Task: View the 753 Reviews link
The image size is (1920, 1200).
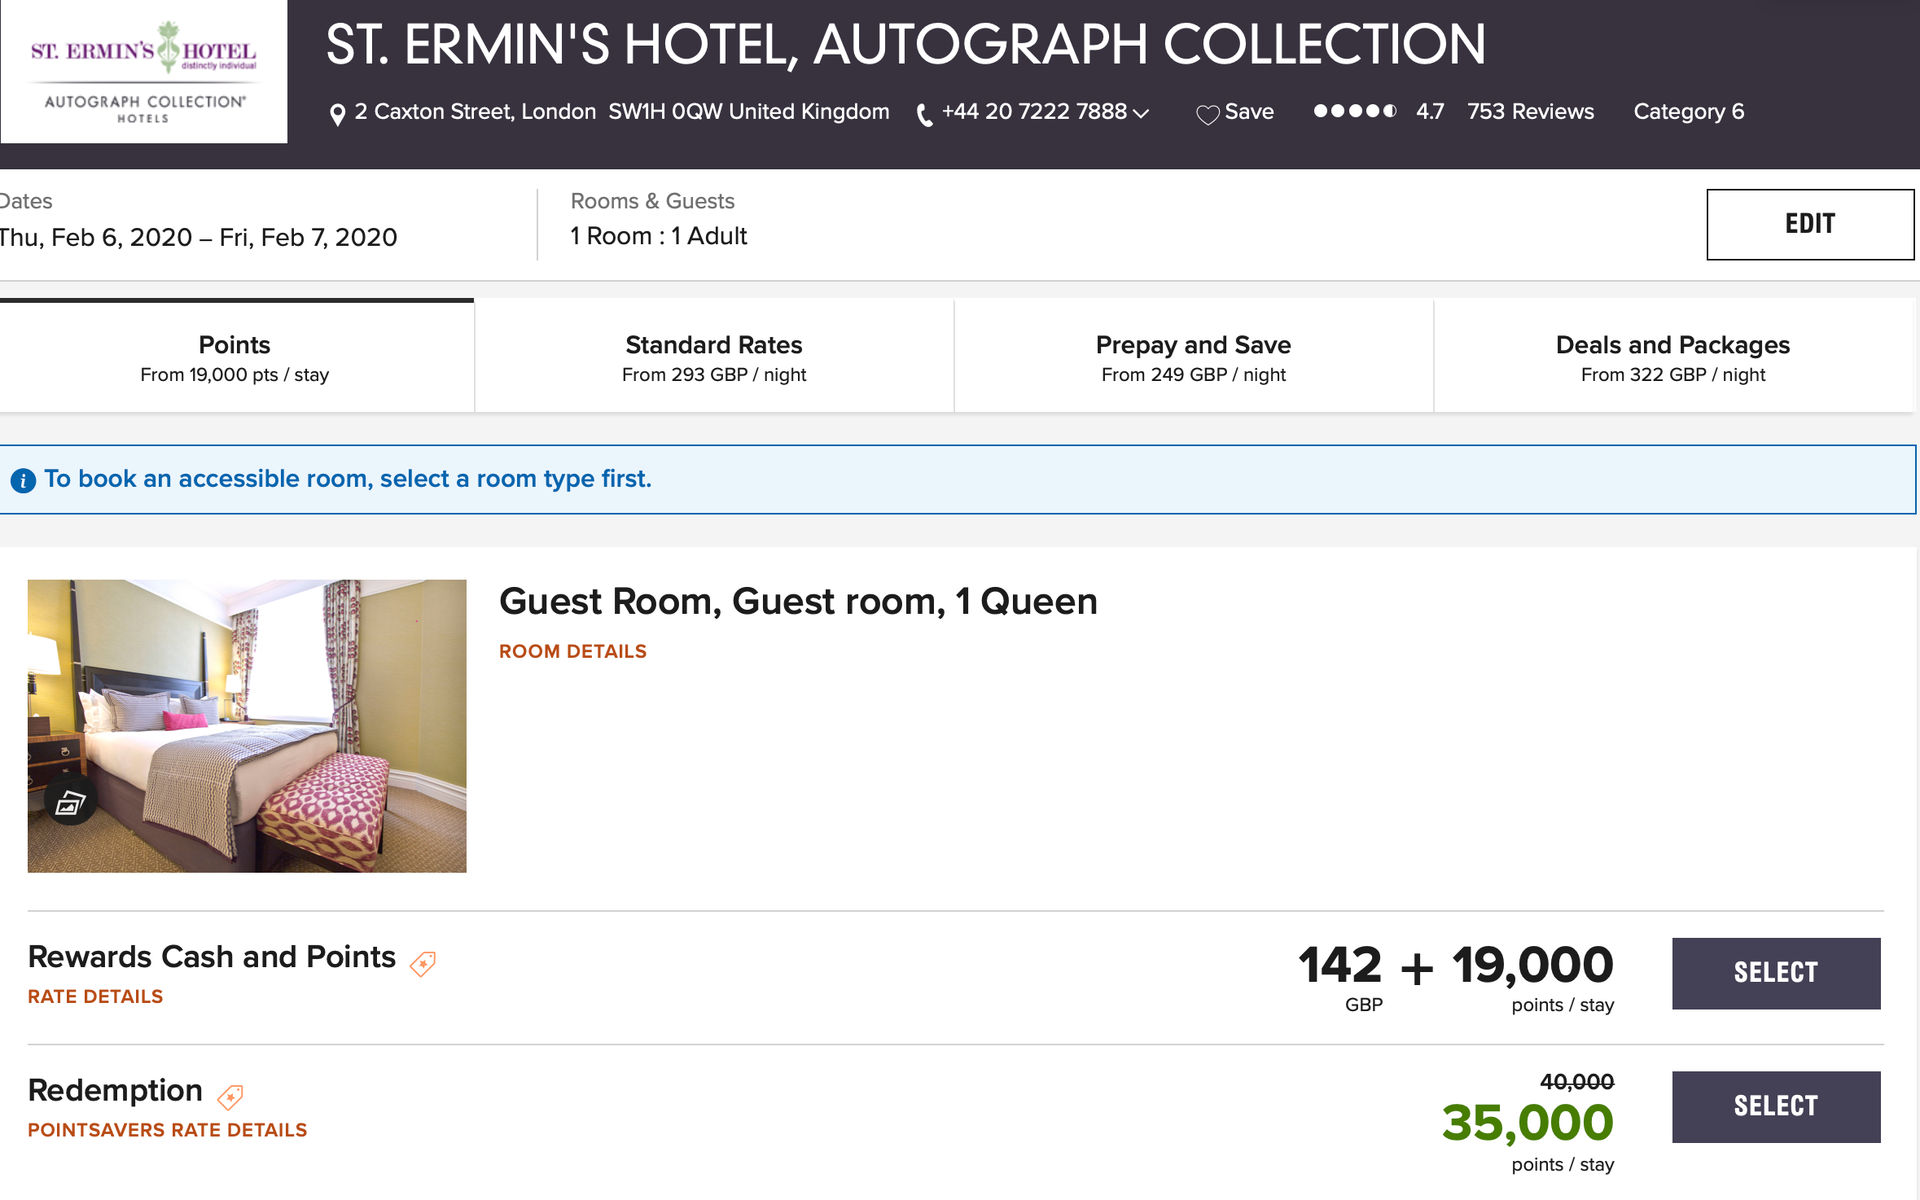Action: click(x=1530, y=112)
